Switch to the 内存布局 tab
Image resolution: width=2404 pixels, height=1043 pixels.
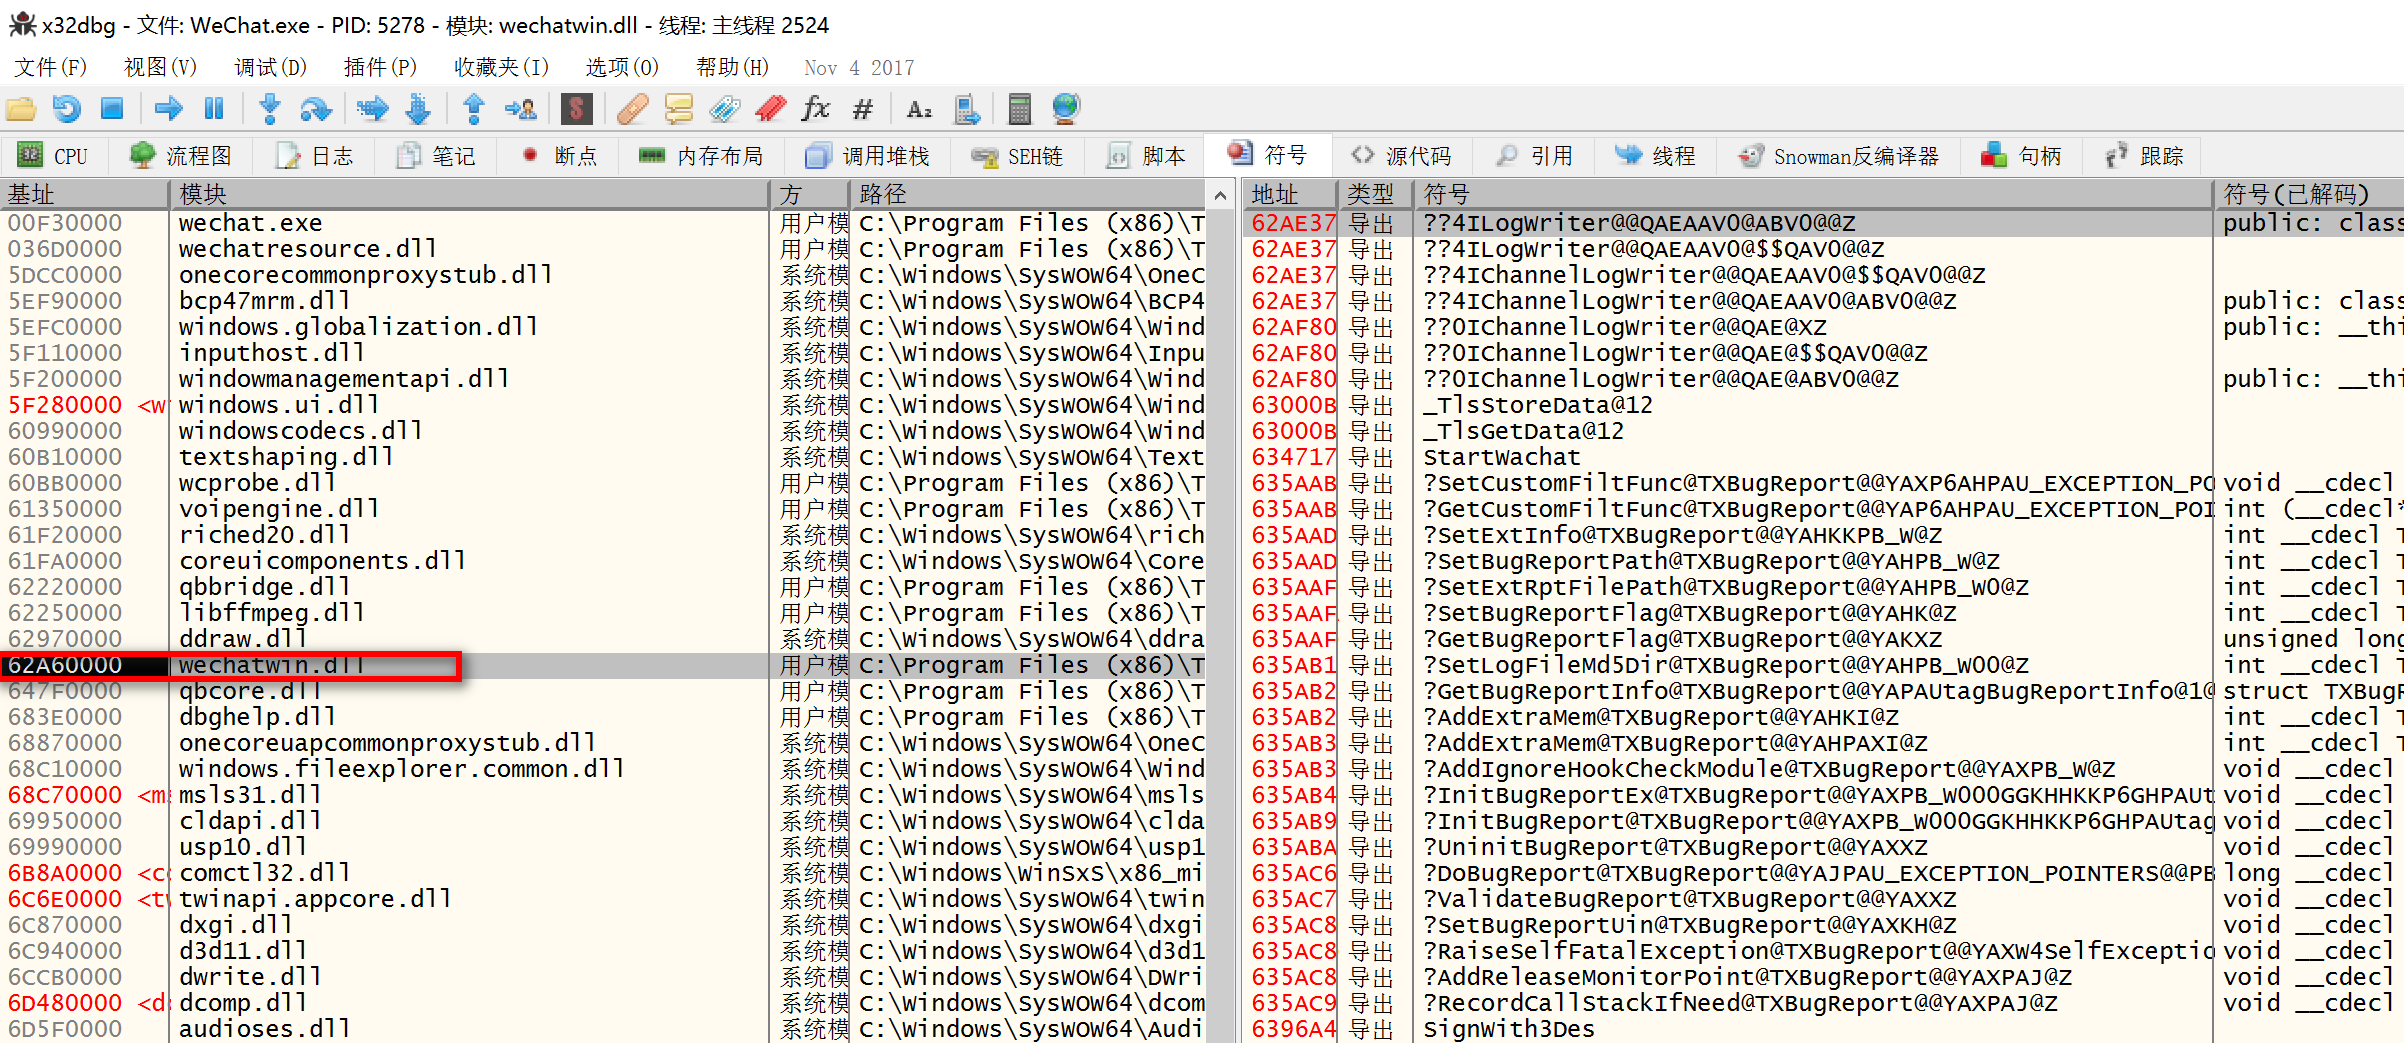click(x=701, y=156)
